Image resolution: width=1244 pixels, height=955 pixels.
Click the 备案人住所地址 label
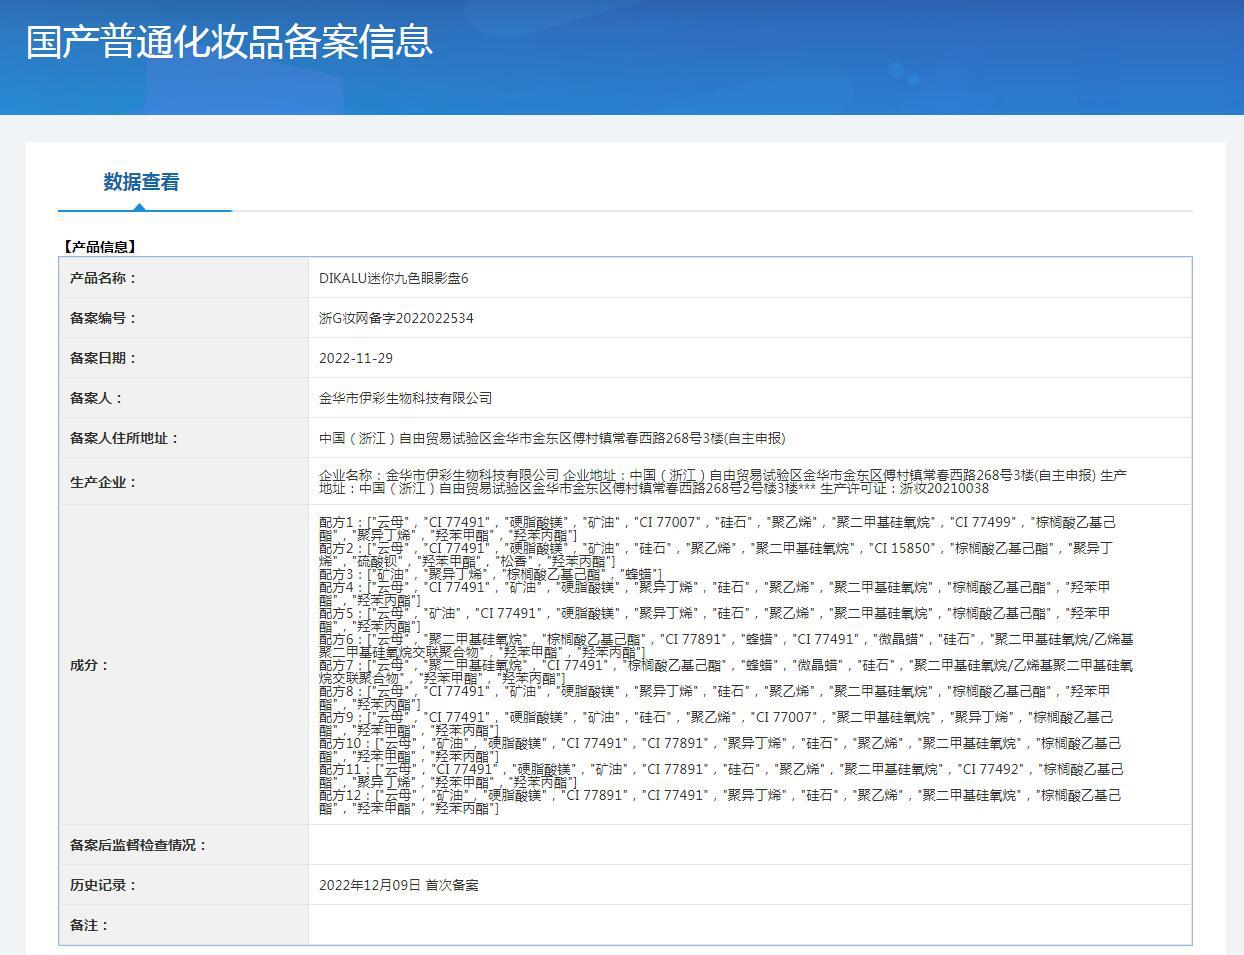(x=124, y=438)
